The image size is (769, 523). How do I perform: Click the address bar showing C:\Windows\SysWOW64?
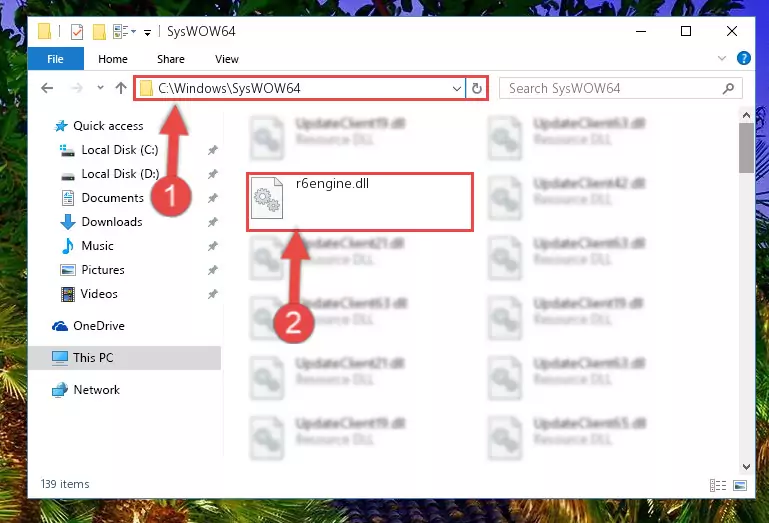click(300, 88)
